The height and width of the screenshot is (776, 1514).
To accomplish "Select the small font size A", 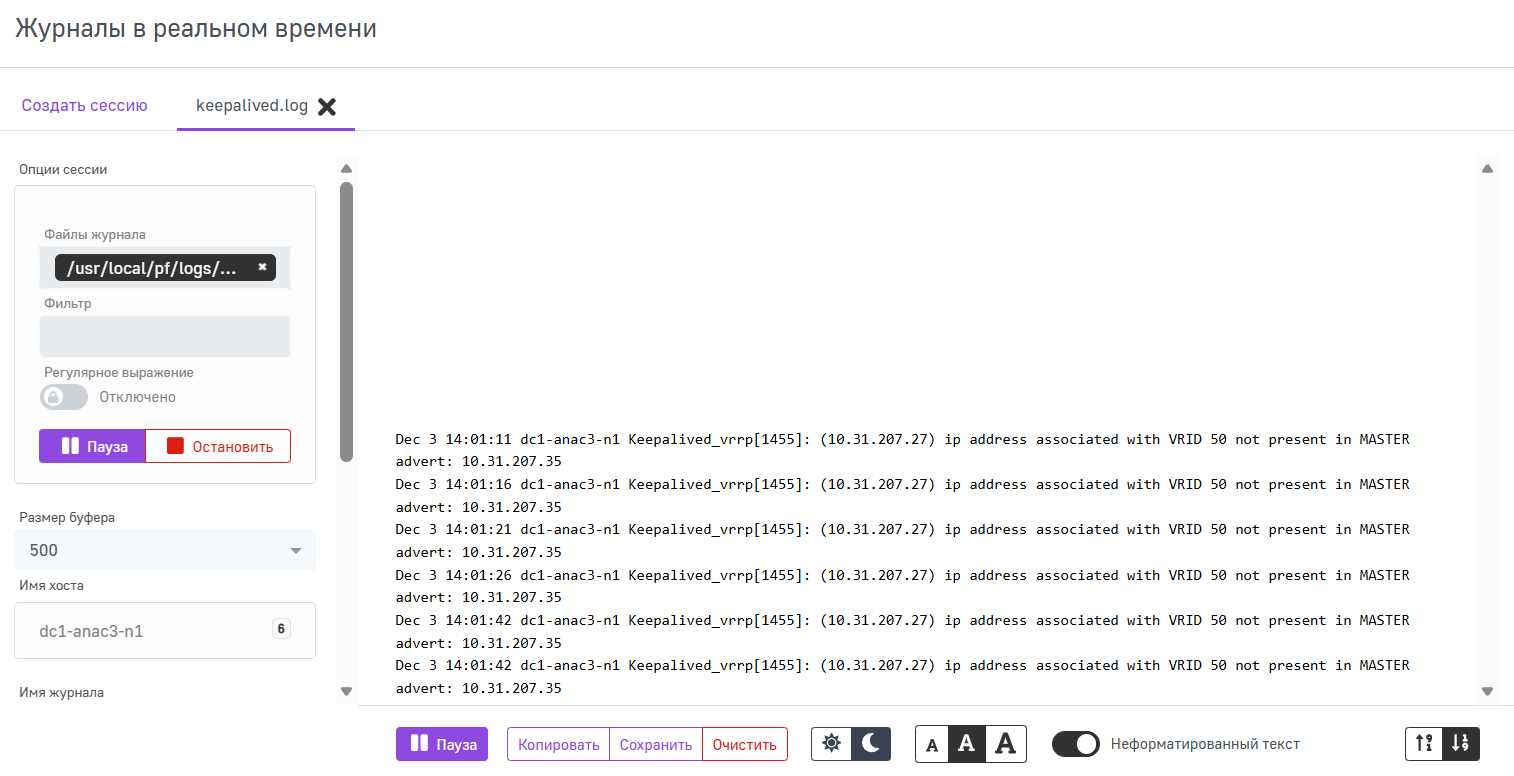I will click(x=932, y=745).
